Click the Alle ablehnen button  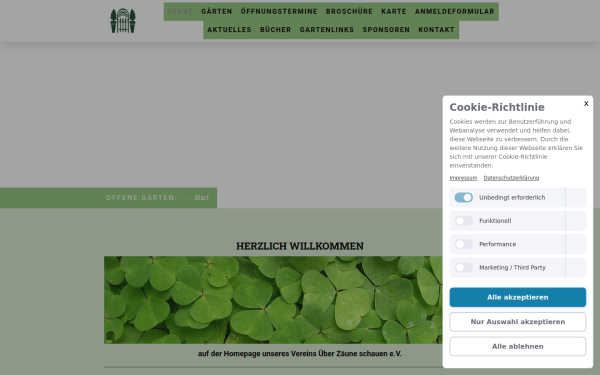pyautogui.click(x=518, y=346)
